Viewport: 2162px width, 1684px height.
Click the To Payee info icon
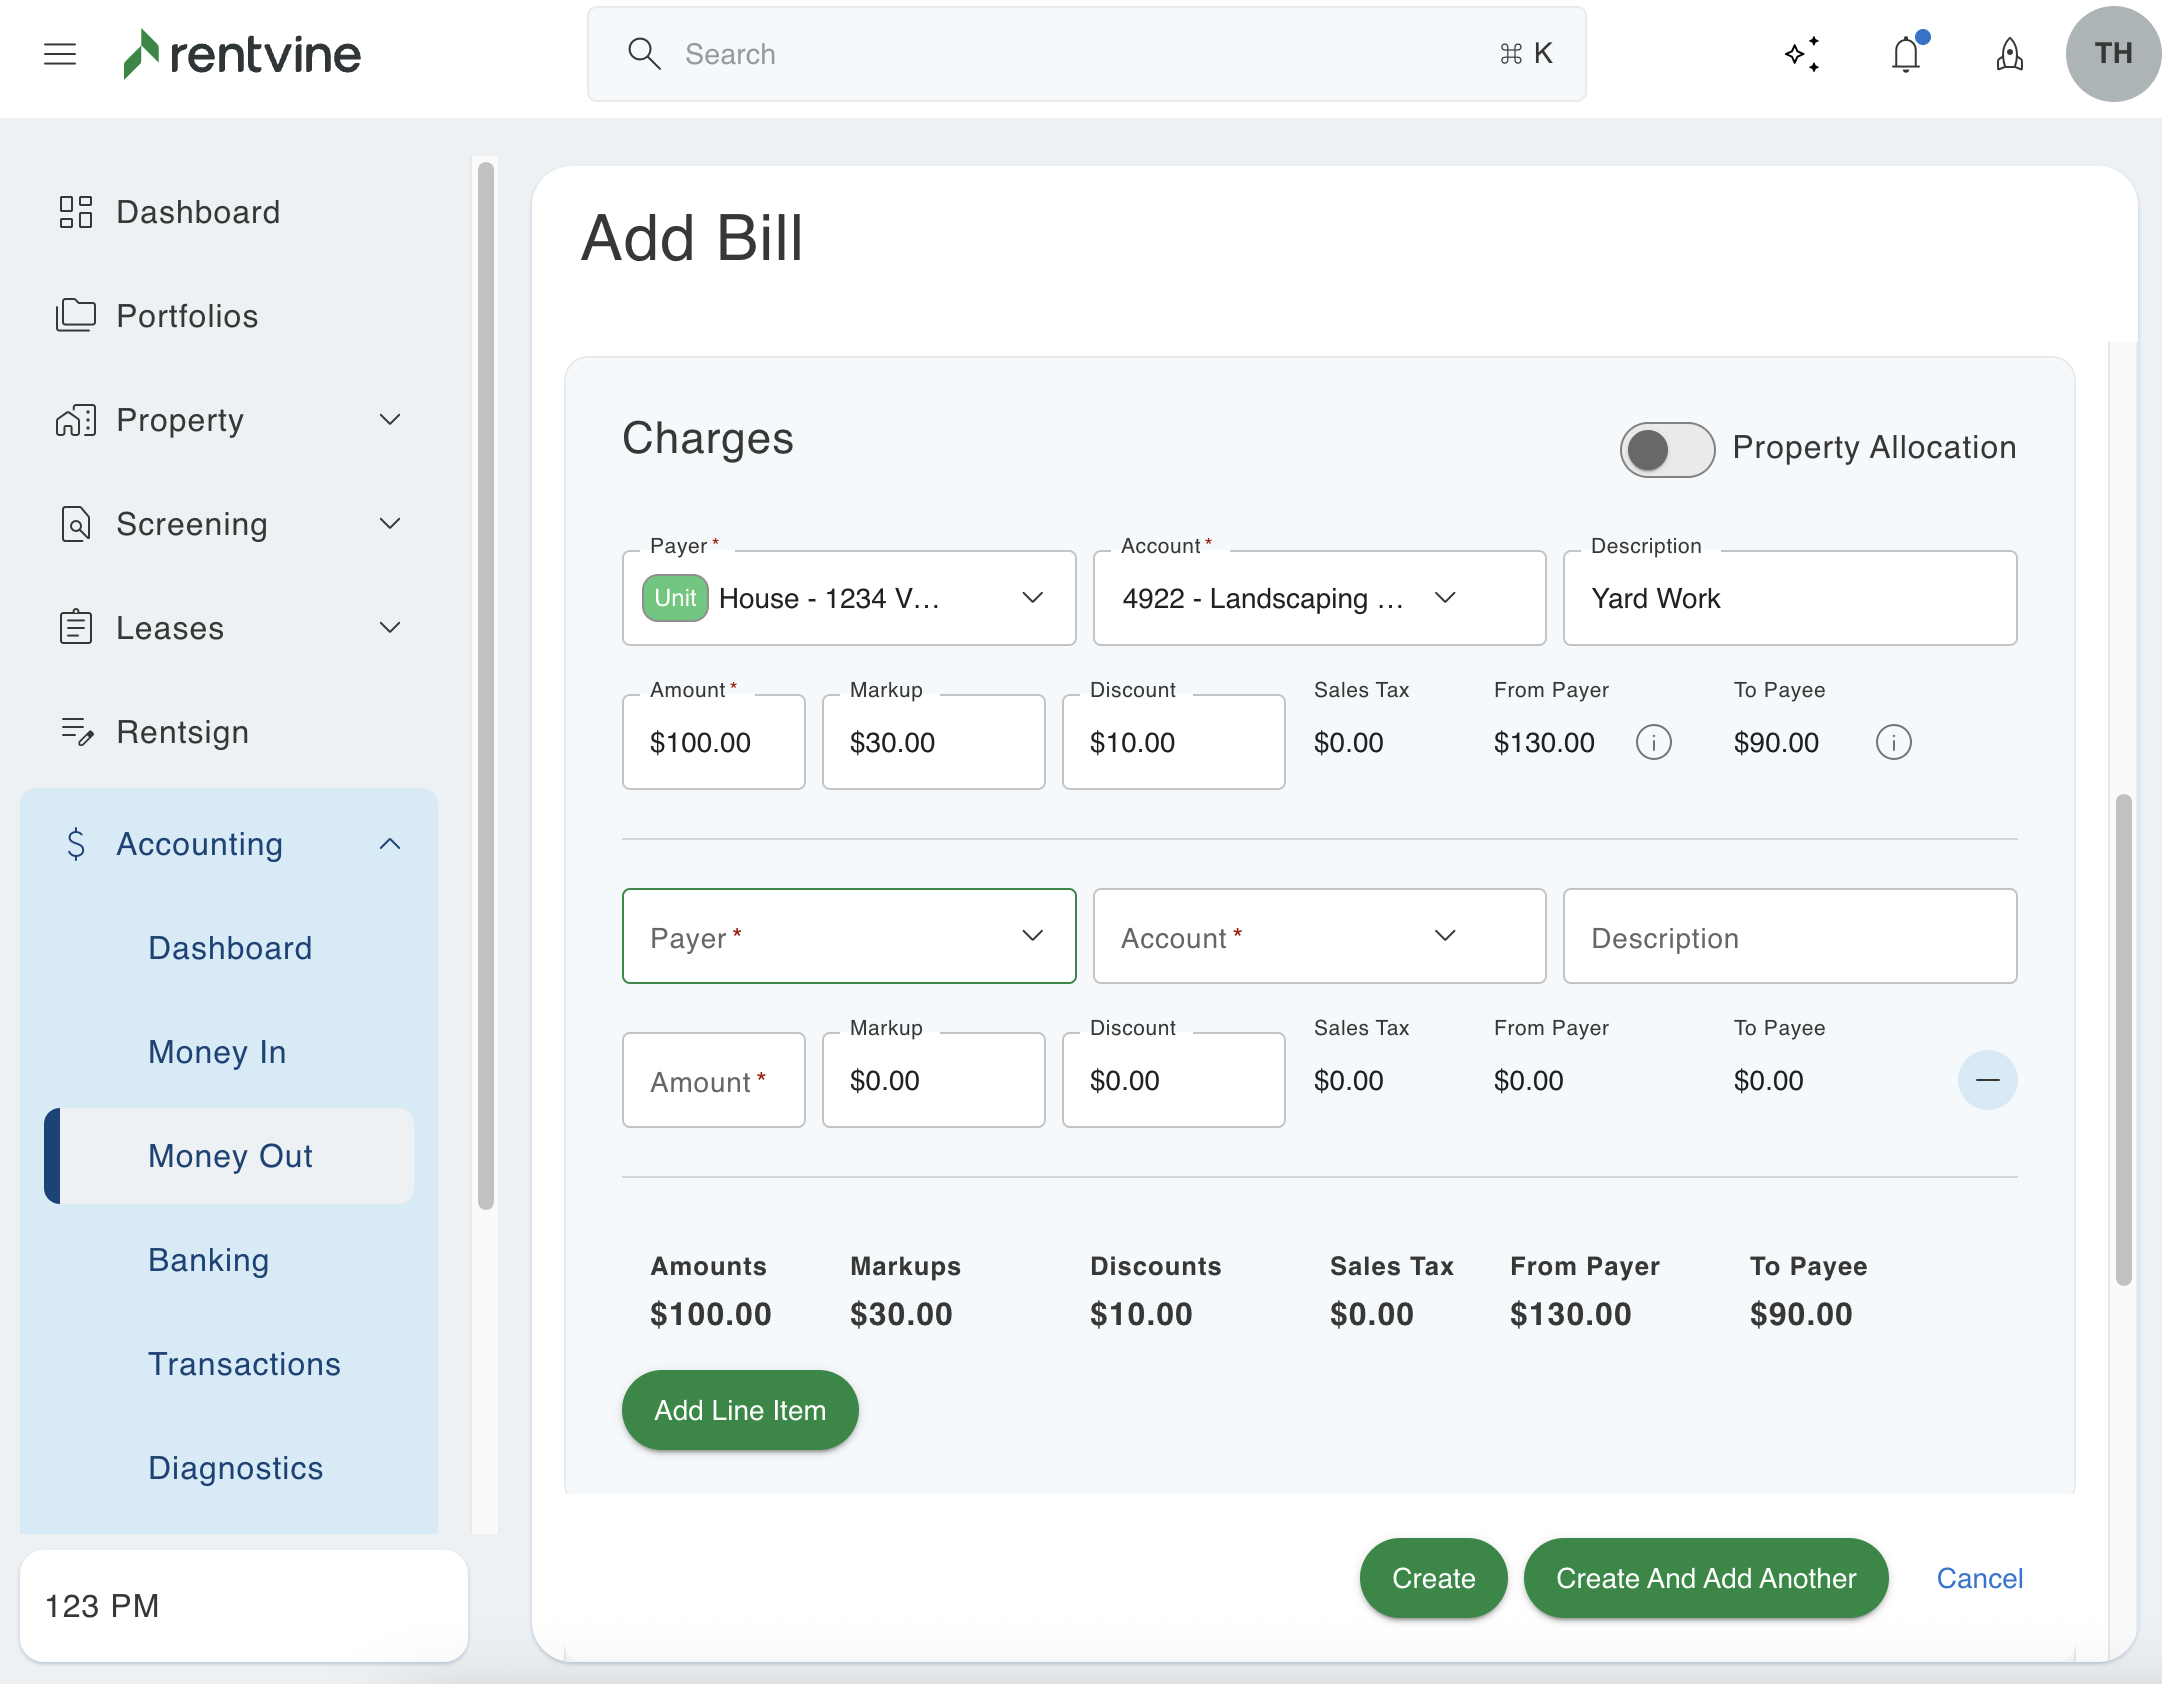pos(1893,742)
